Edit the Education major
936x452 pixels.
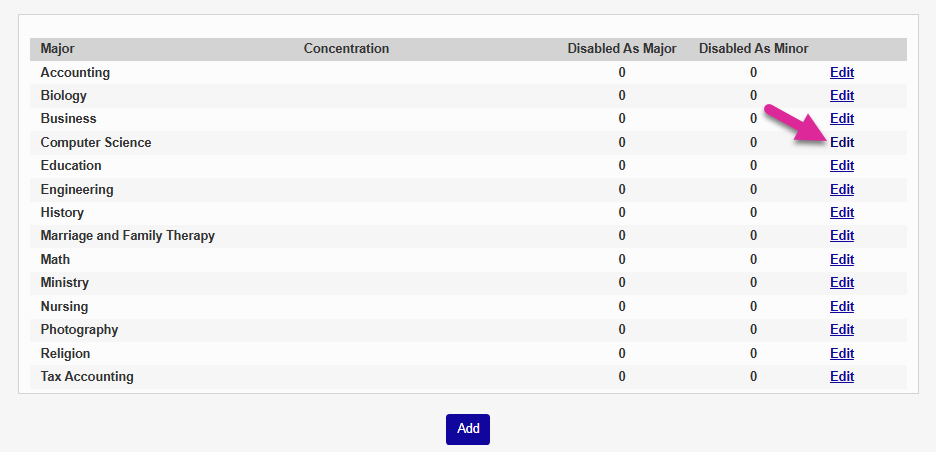coord(842,166)
